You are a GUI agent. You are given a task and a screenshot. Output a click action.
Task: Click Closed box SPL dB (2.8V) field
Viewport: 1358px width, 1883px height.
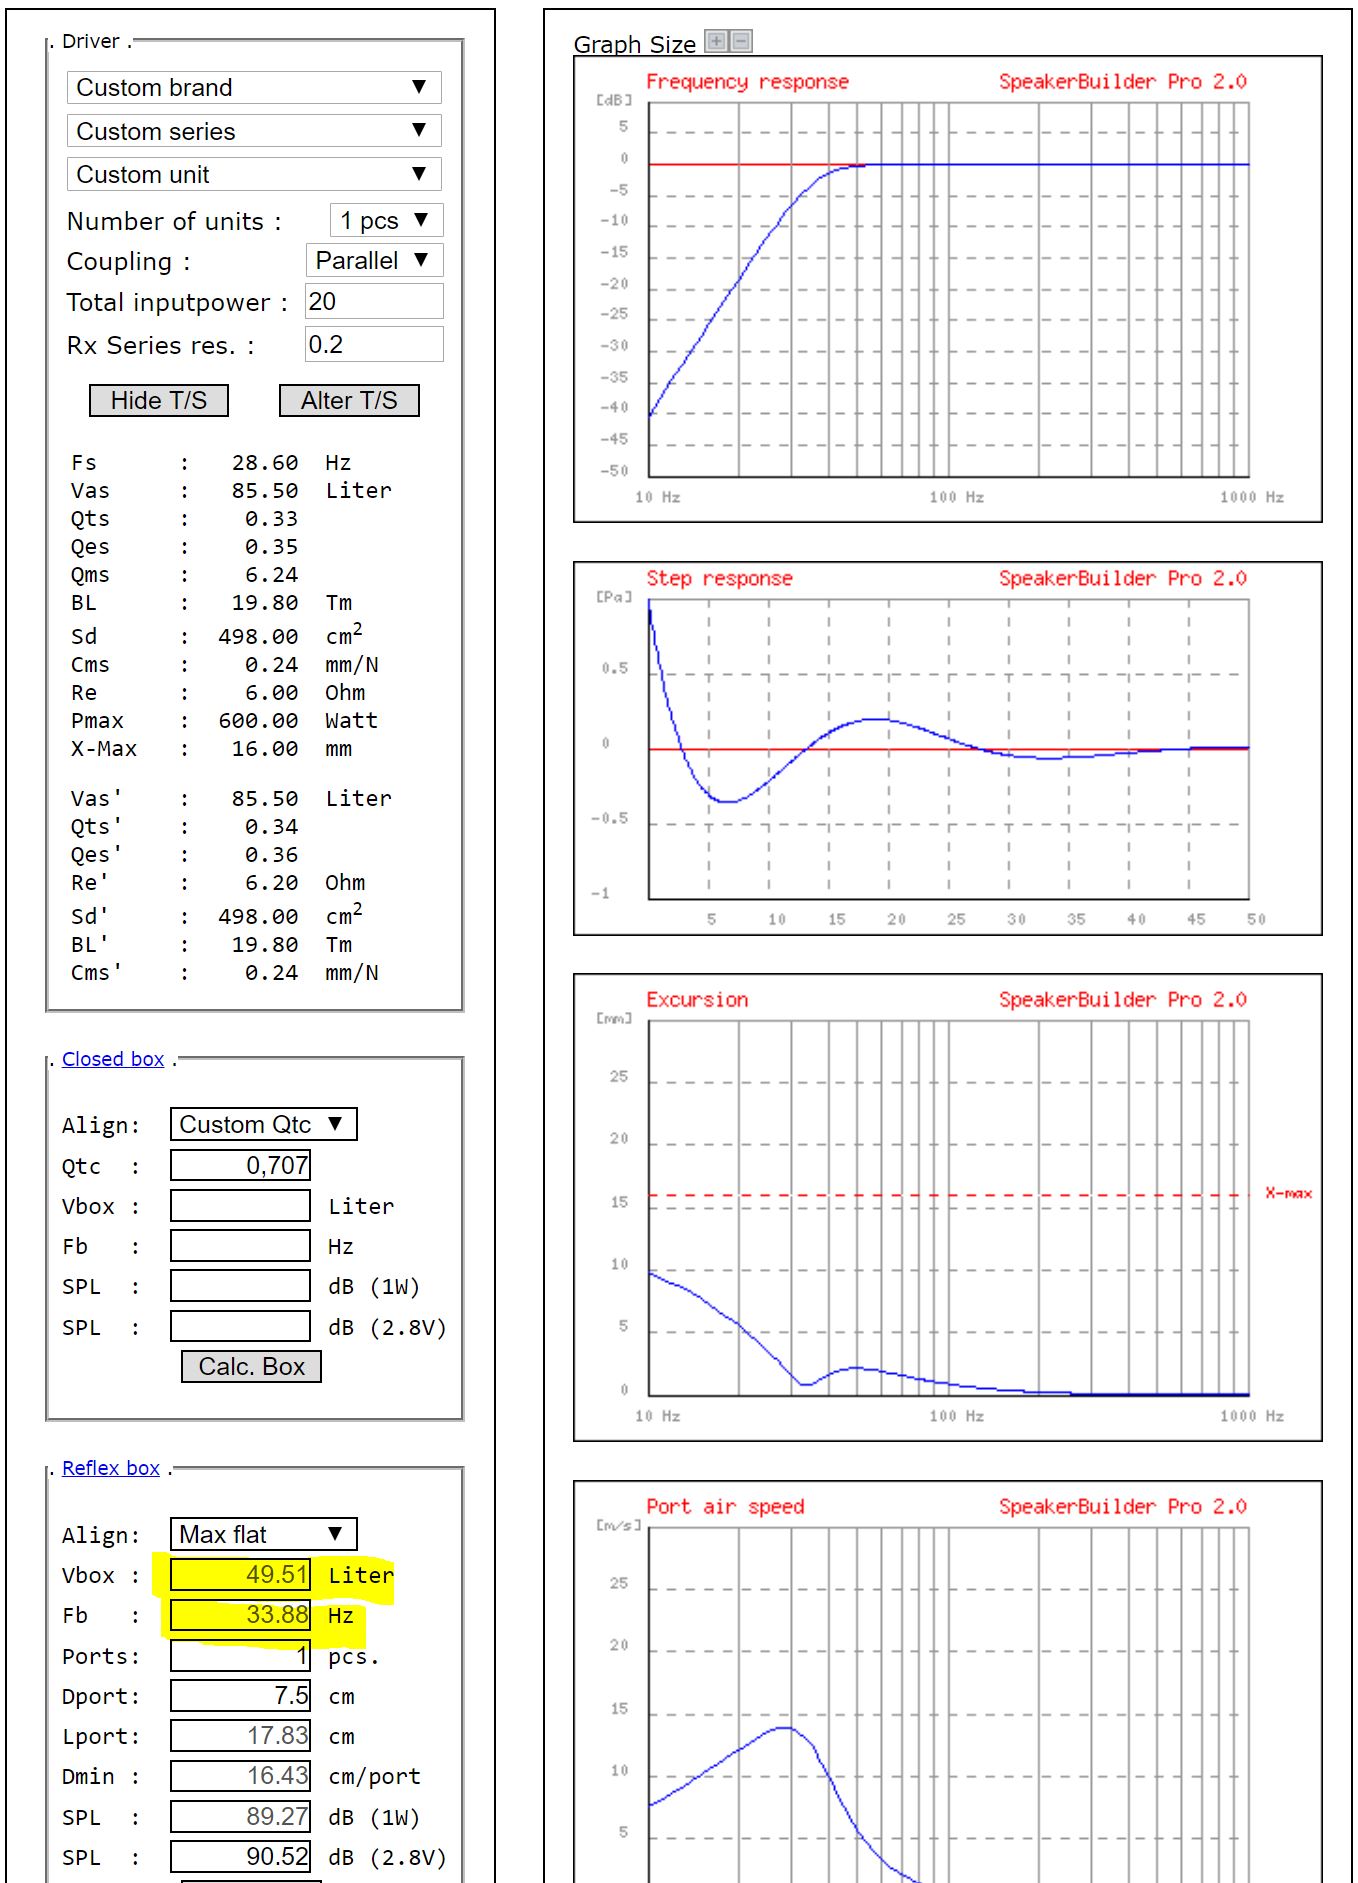(240, 1326)
